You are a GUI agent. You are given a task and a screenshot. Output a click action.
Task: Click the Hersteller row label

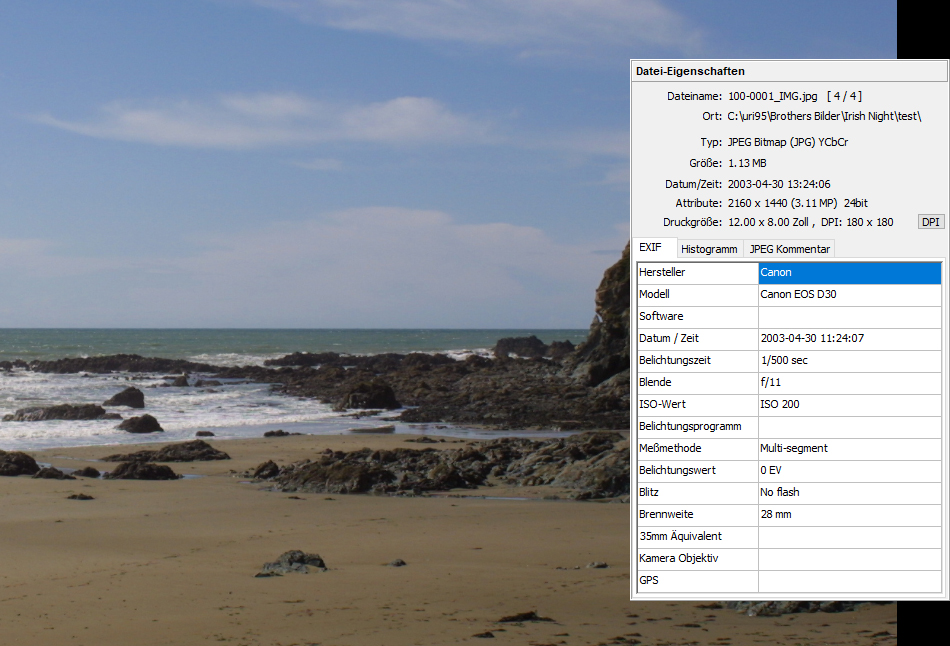coord(697,273)
